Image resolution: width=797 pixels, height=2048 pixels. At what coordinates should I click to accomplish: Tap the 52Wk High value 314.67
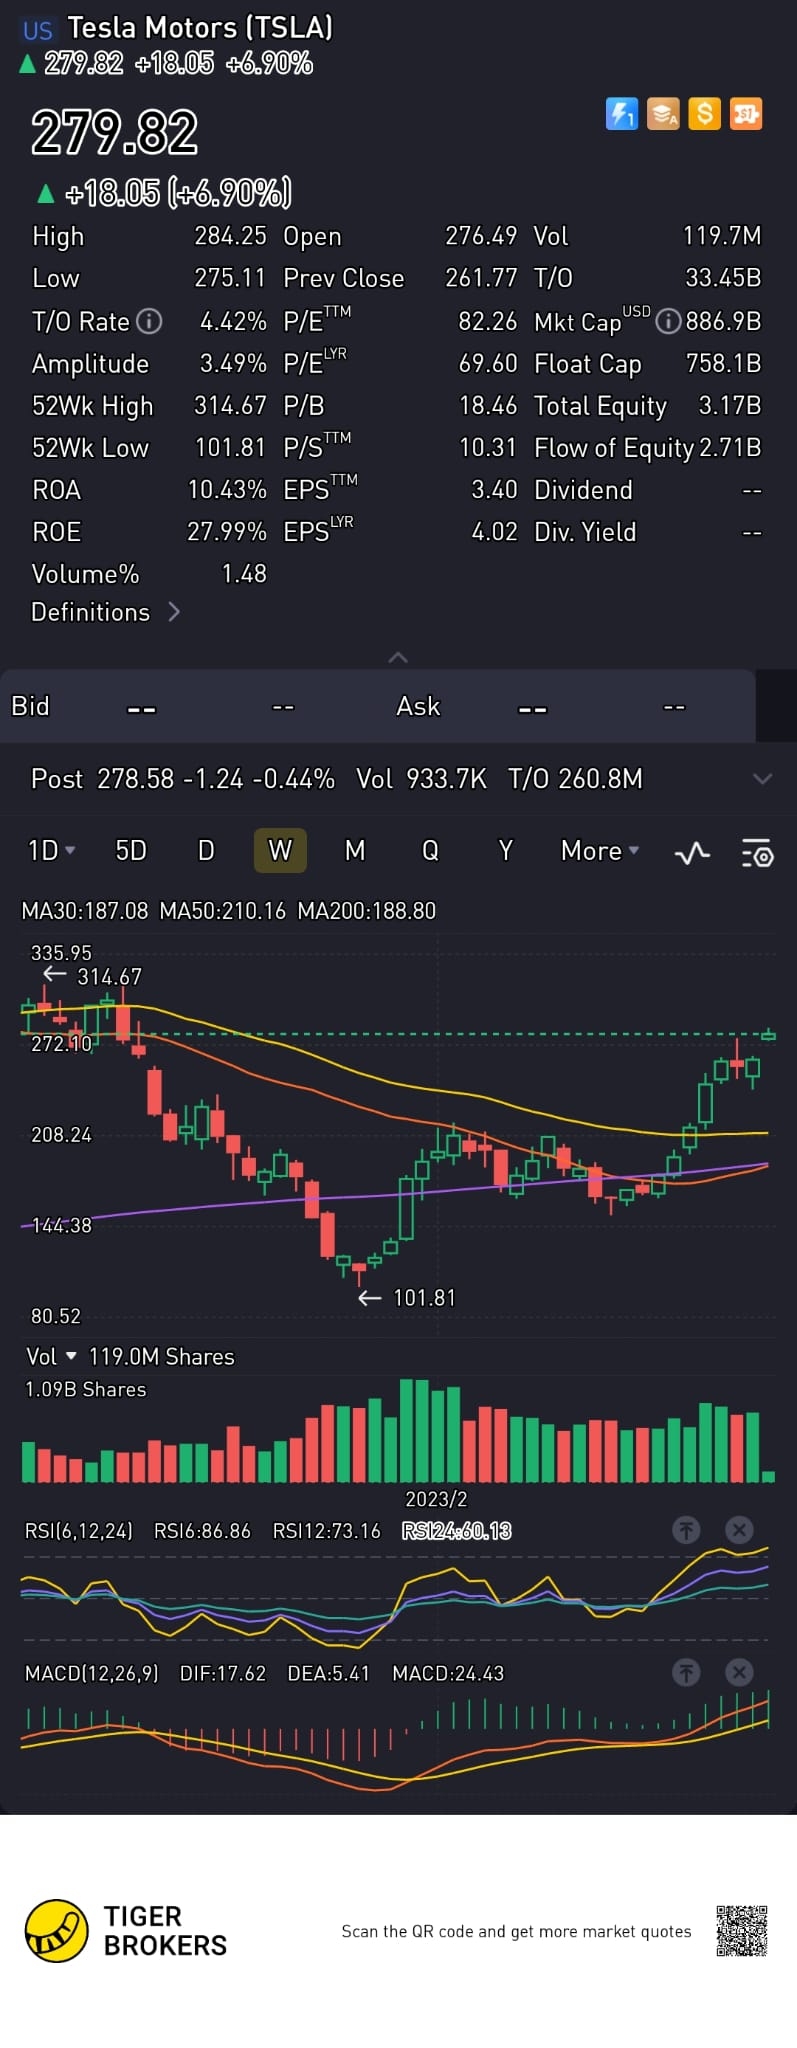[230, 406]
